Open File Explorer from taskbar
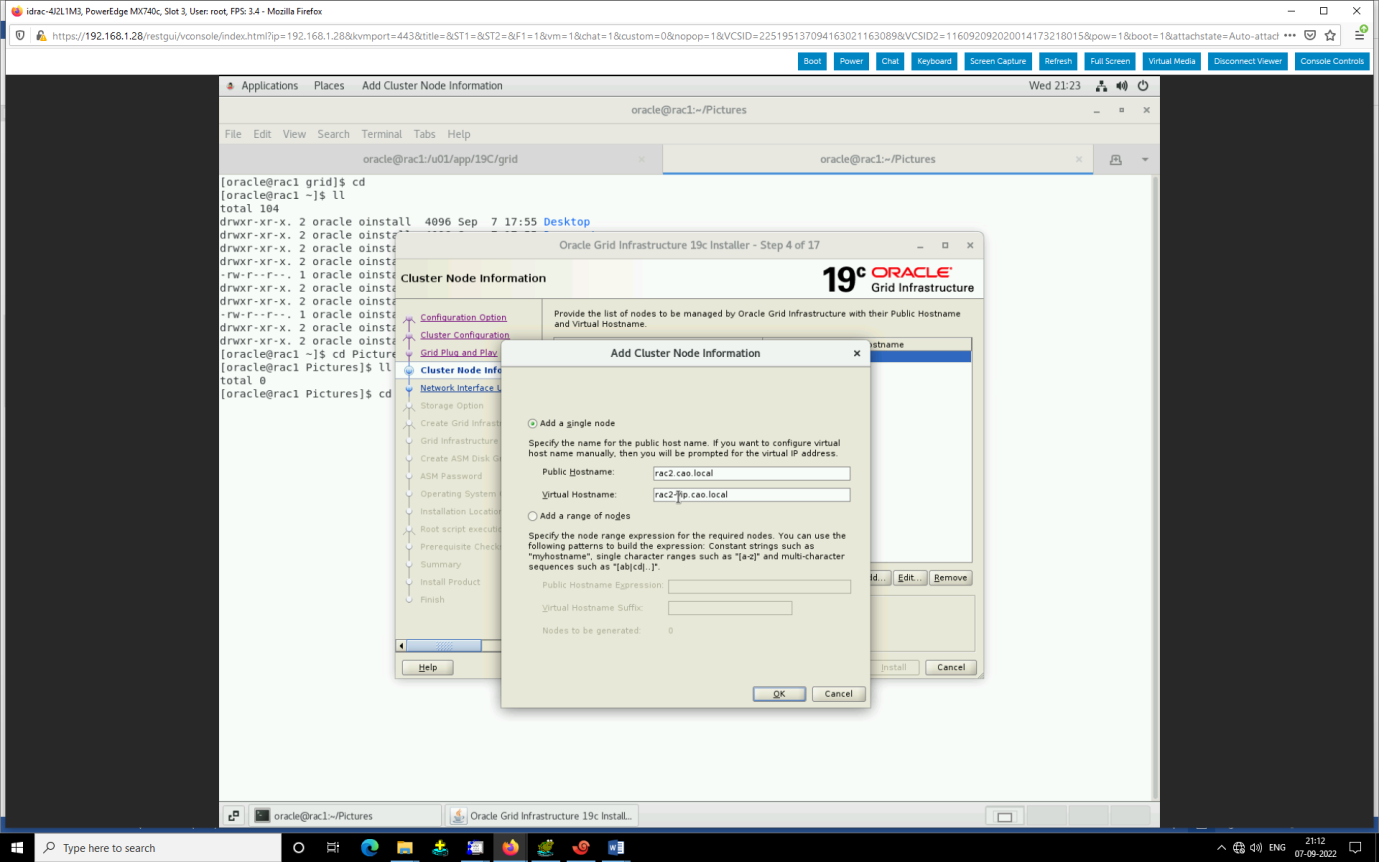 (404, 847)
